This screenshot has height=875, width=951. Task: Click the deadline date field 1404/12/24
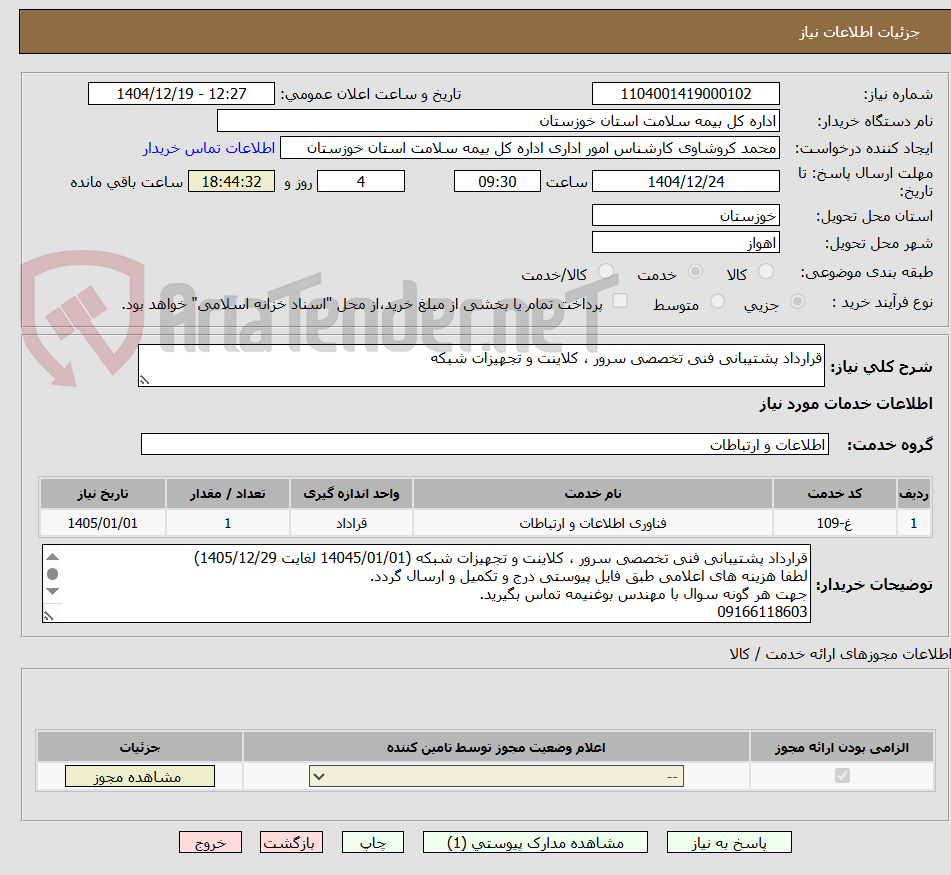[x=685, y=181]
